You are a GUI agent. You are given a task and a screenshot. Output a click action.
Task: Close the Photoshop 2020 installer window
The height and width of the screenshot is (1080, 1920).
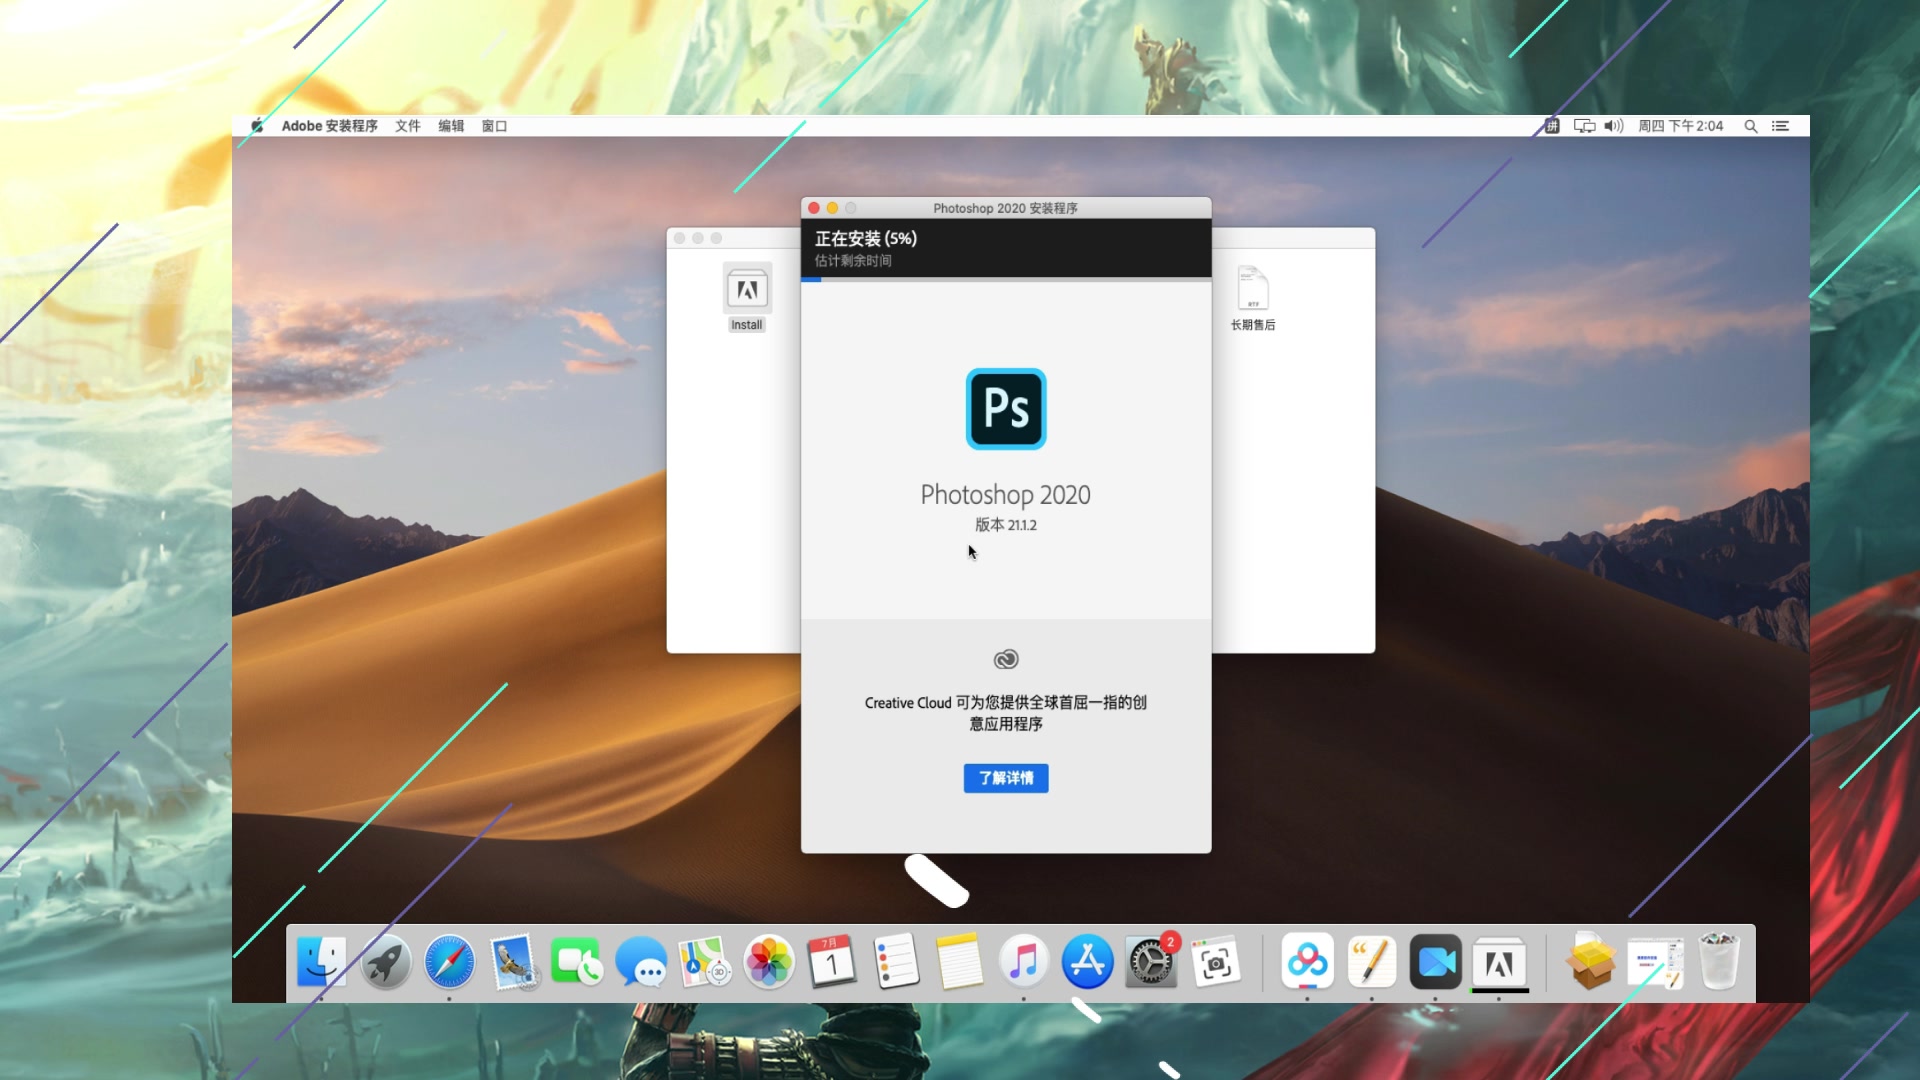814,208
